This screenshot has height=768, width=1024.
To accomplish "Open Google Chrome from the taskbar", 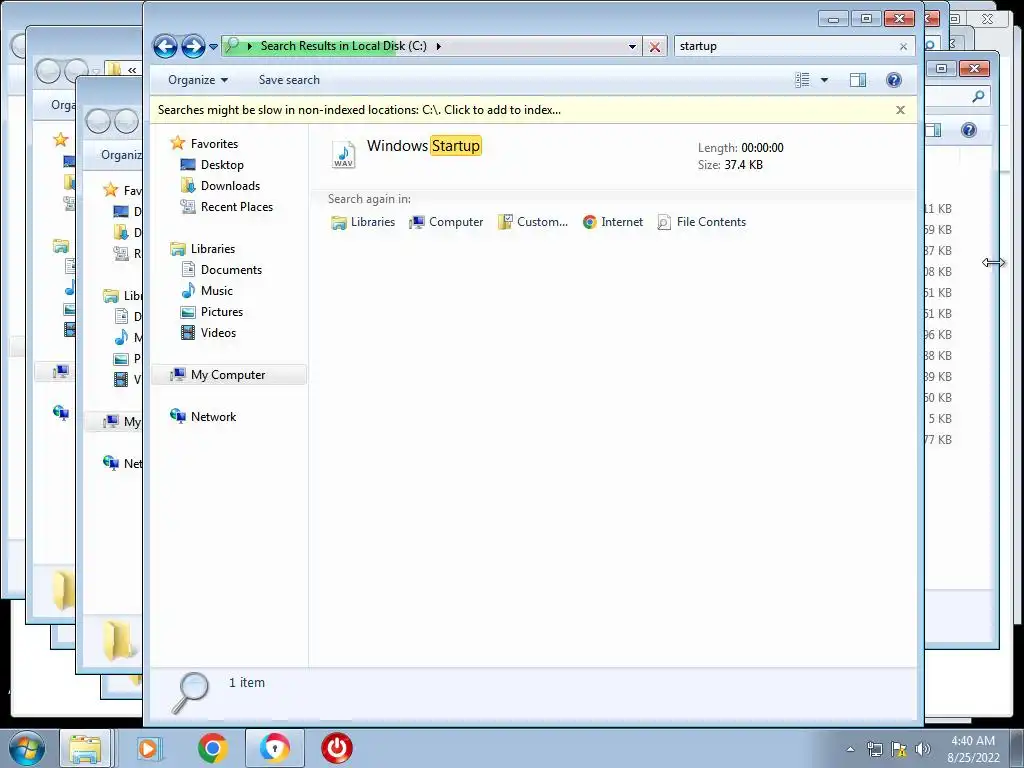I will (212, 748).
